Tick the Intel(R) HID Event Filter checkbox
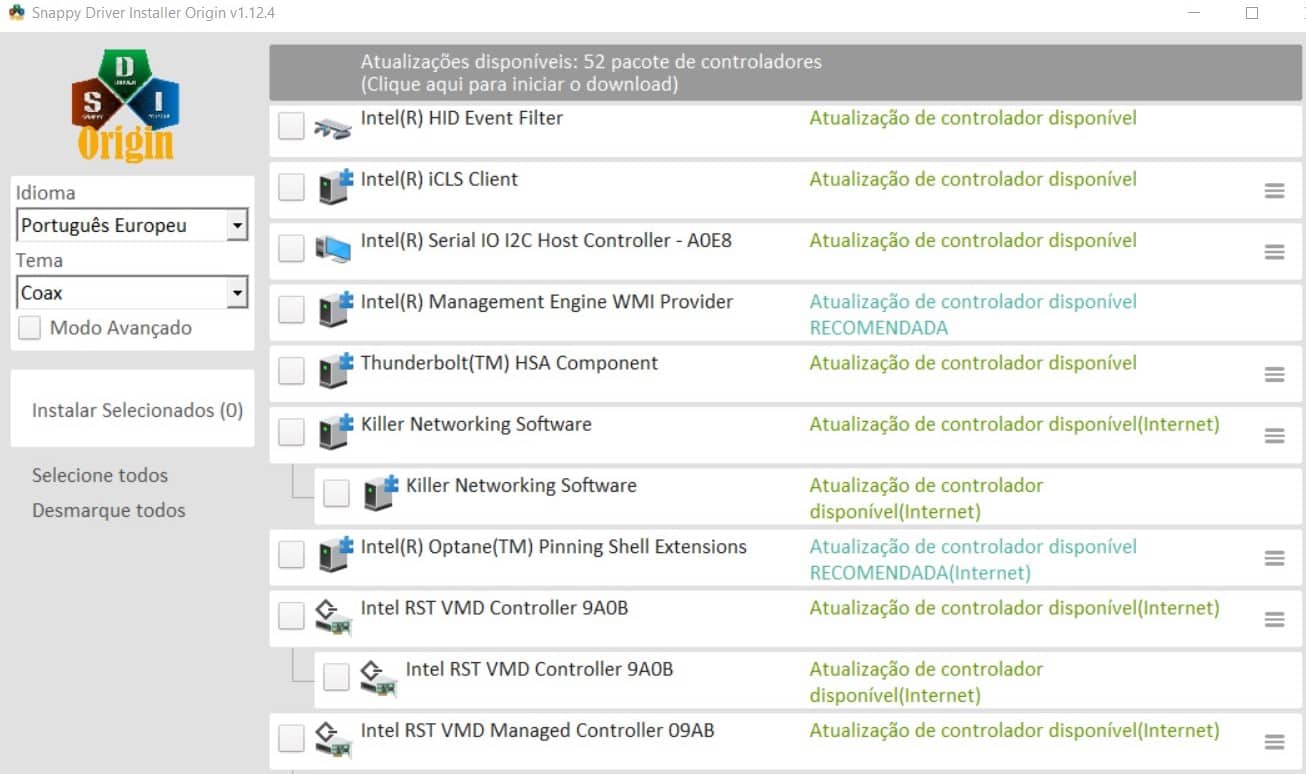The height and width of the screenshot is (774, 1306). [x=291, y=126]
